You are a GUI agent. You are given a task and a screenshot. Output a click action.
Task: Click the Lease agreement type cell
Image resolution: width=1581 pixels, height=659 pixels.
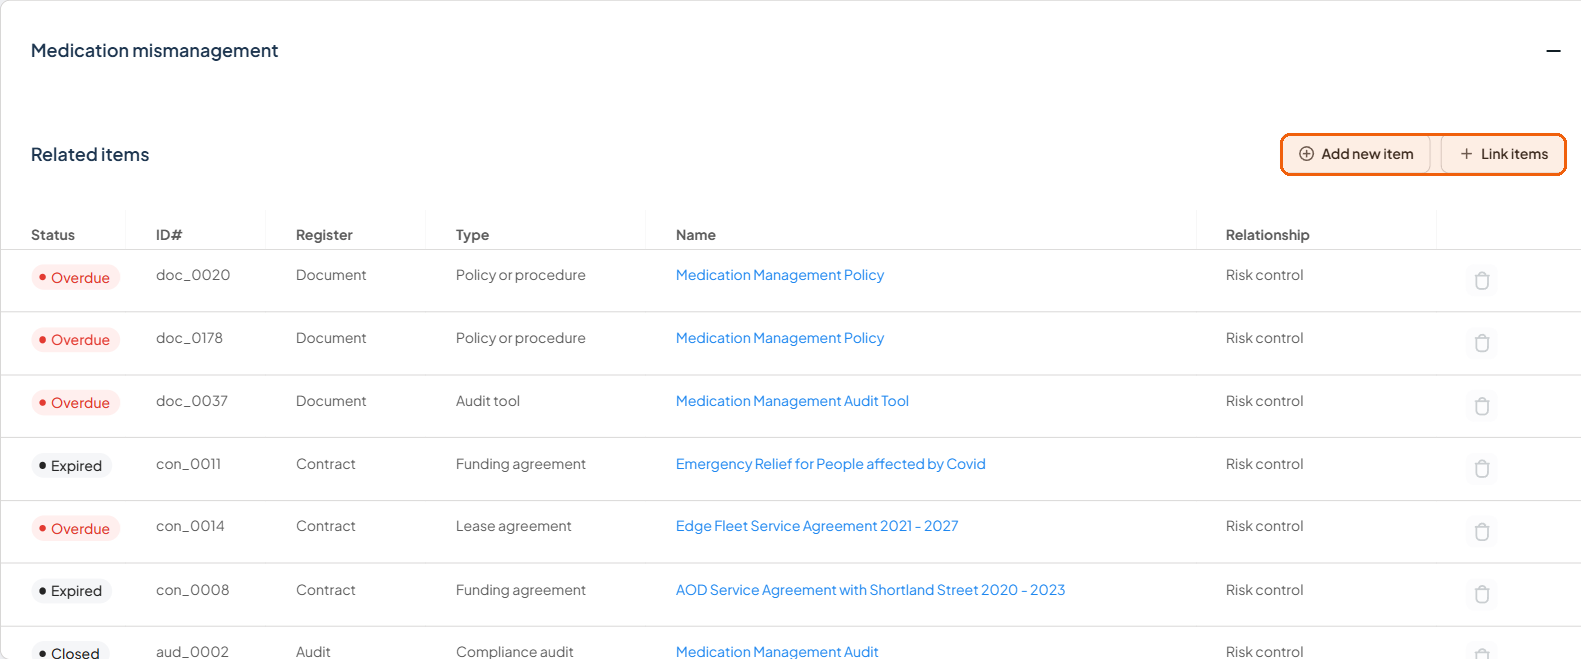tap(514, 526)
